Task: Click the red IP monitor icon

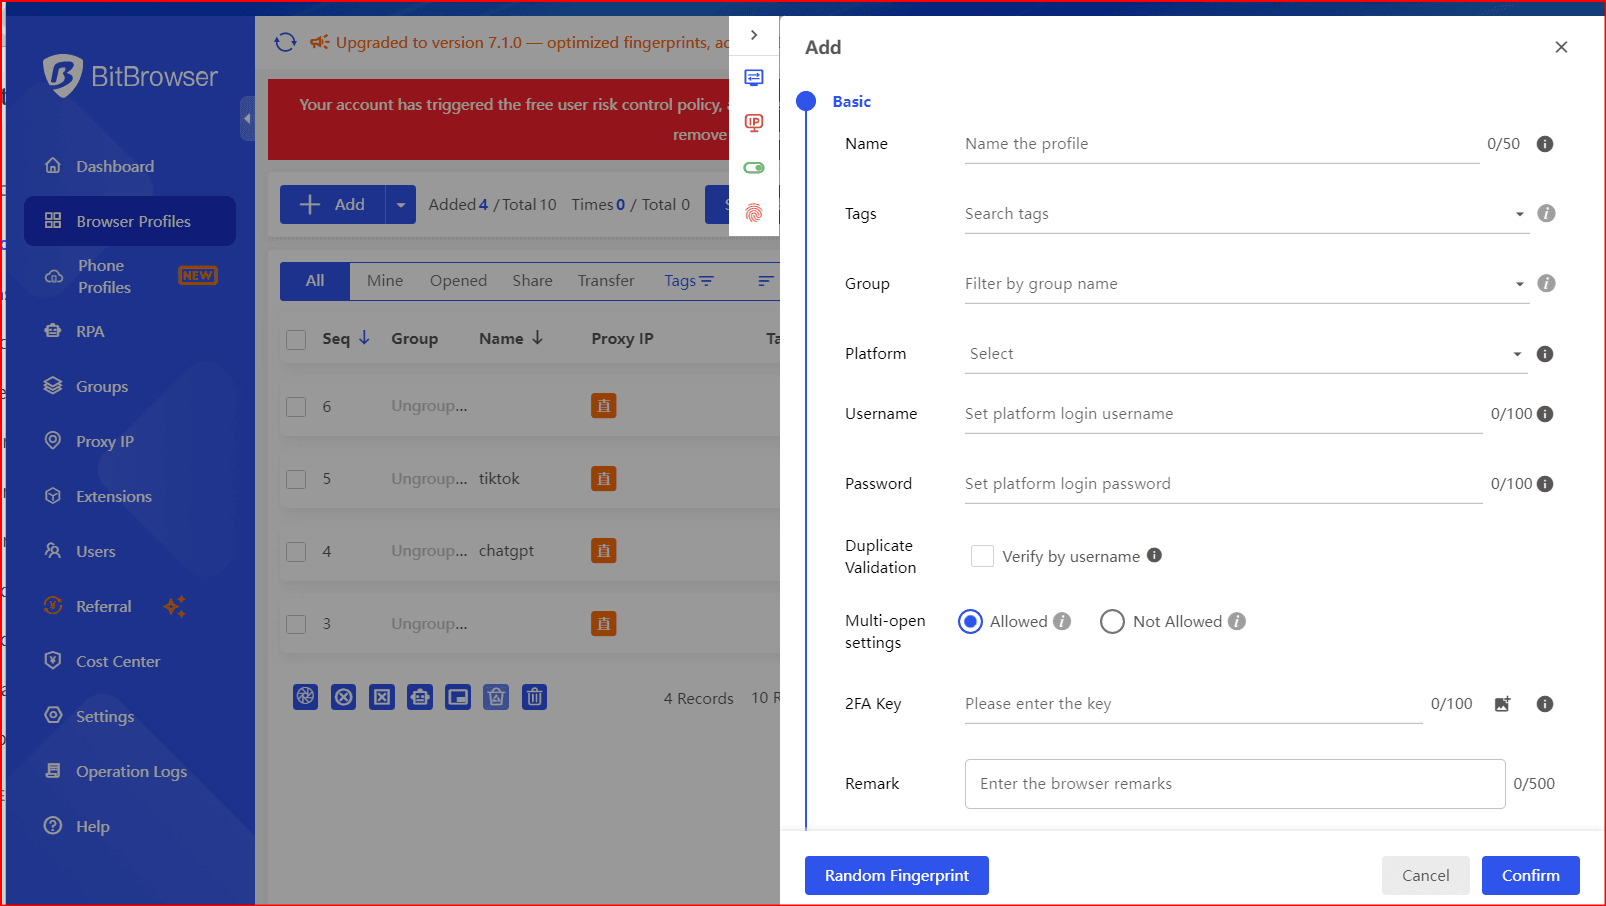Action: [x=754, y=123]
